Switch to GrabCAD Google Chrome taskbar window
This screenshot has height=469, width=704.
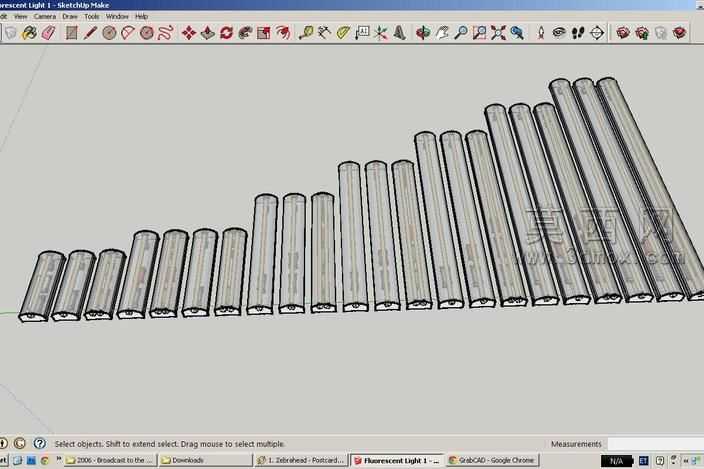[492, 460]
